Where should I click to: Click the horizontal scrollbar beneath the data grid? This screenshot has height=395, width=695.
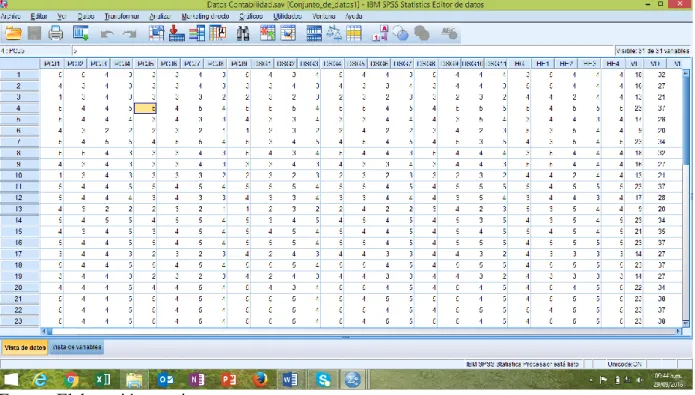point(362,331)
